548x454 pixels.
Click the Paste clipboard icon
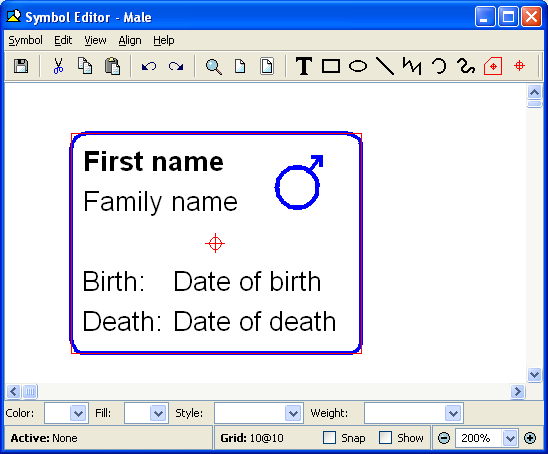tap(112, 66)
